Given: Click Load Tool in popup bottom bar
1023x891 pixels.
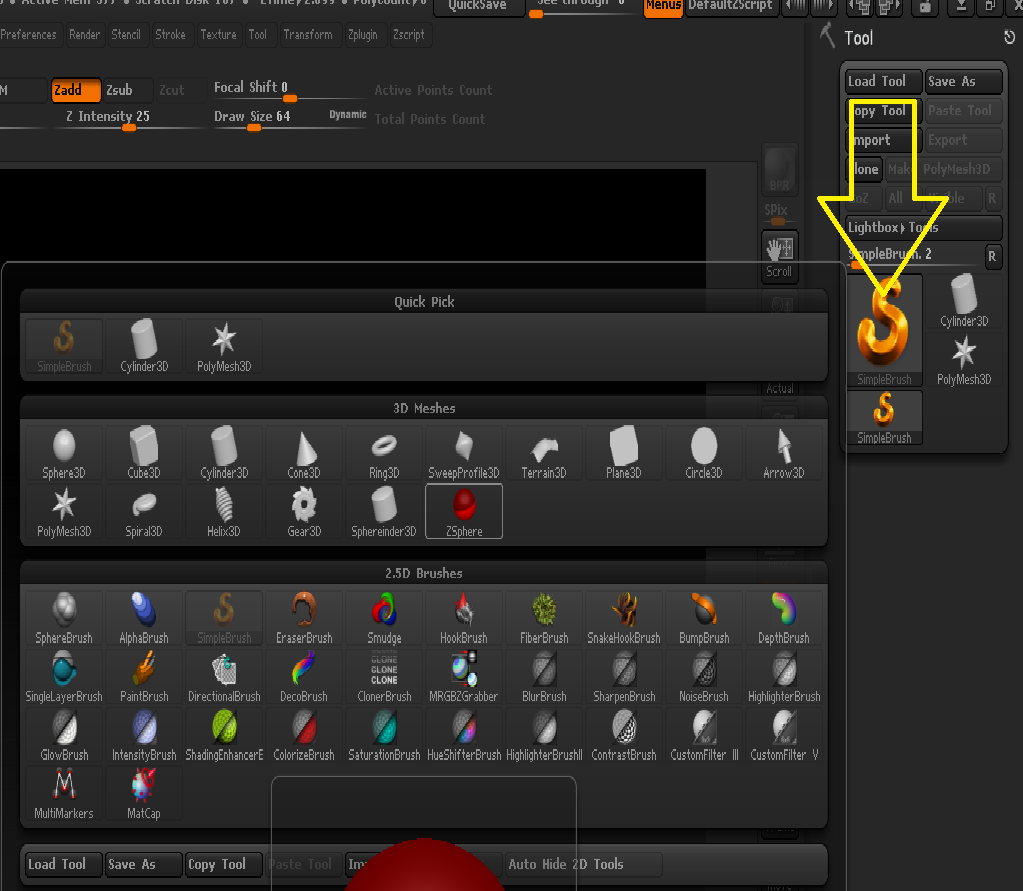Looking at the screenshot, I should click(65, 864).
